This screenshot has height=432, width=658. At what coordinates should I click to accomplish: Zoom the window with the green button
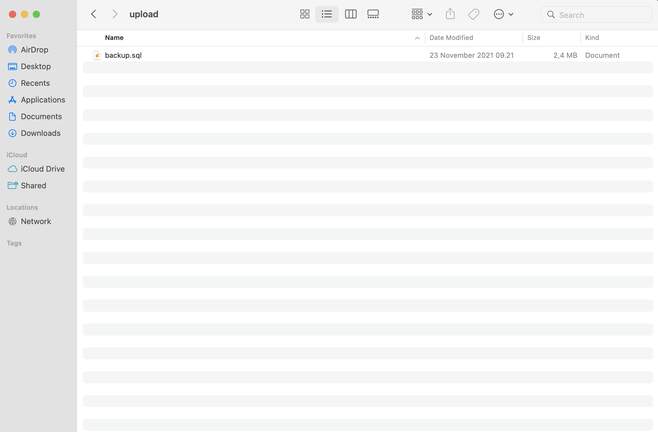pyautogui.click(x=37, y=14)
